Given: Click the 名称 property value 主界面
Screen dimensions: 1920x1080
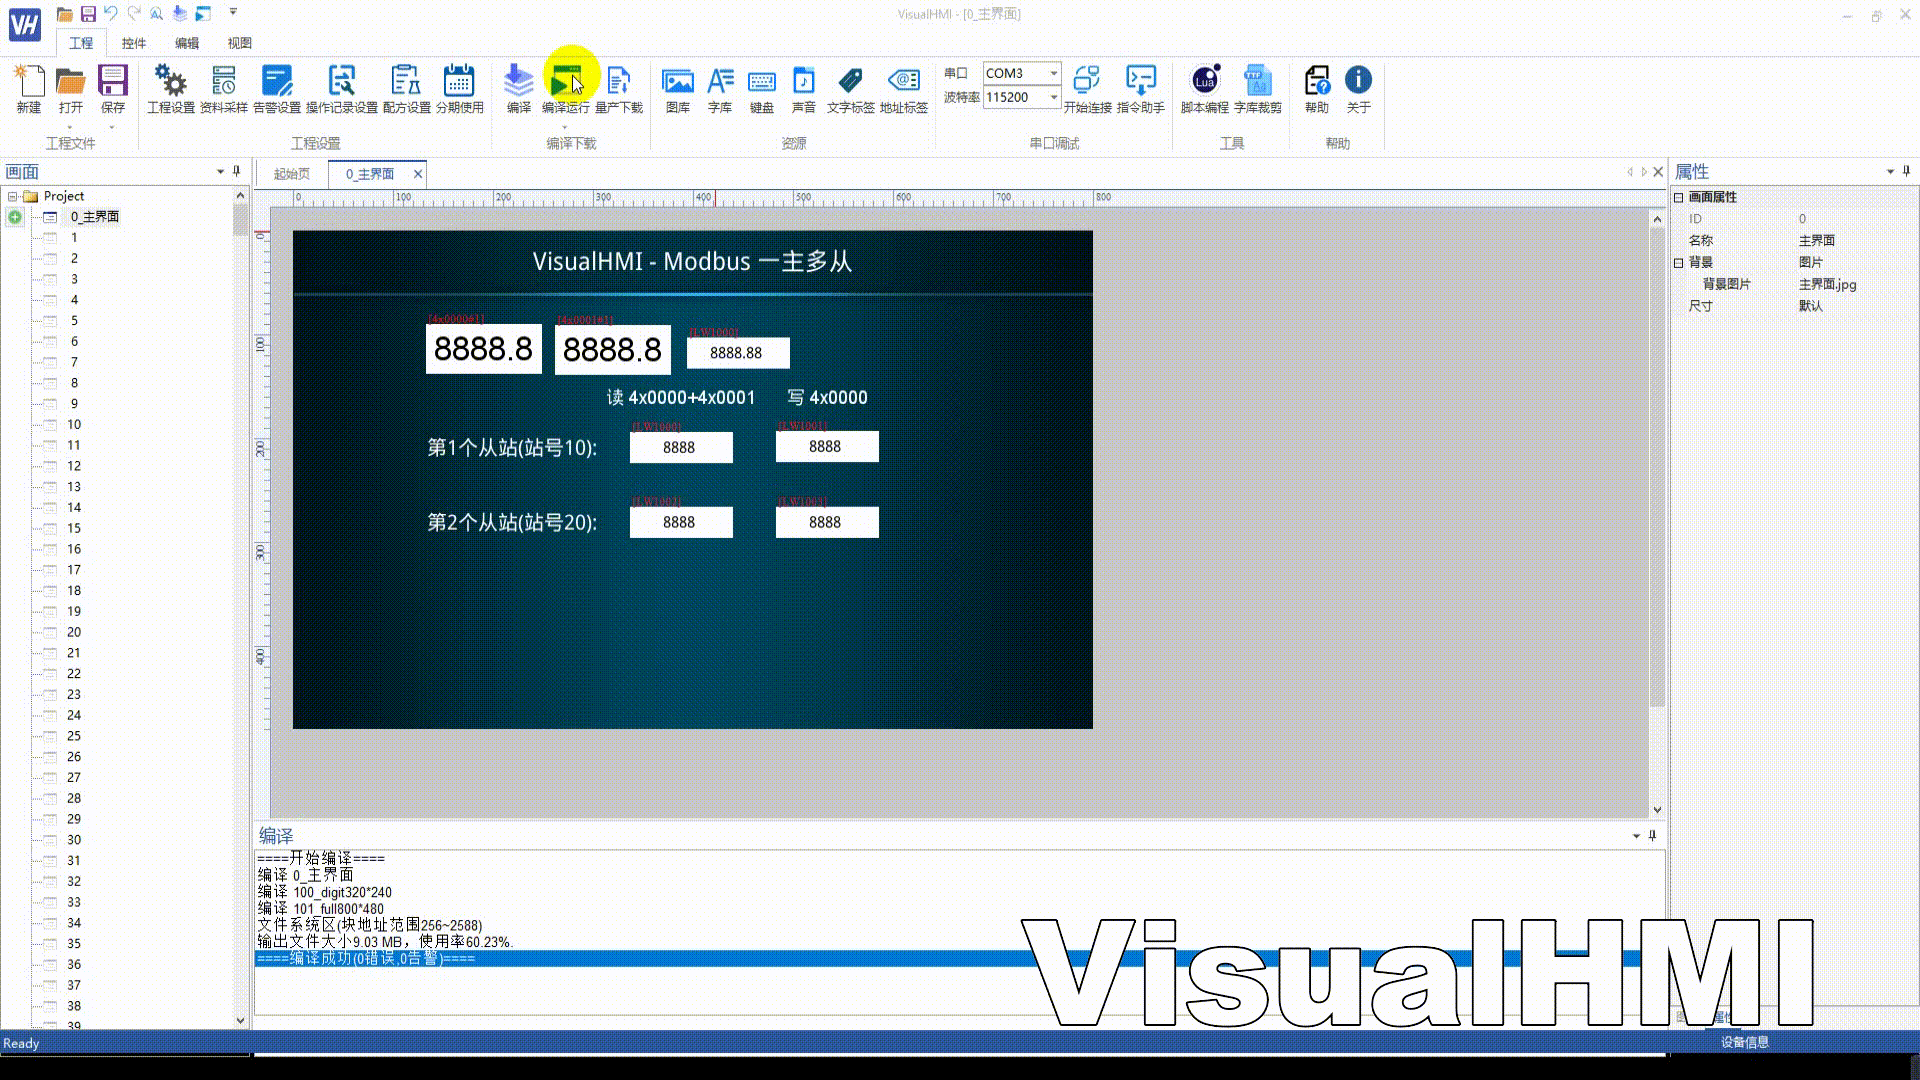Looking at the screenshot, I should pos(1817,240).
